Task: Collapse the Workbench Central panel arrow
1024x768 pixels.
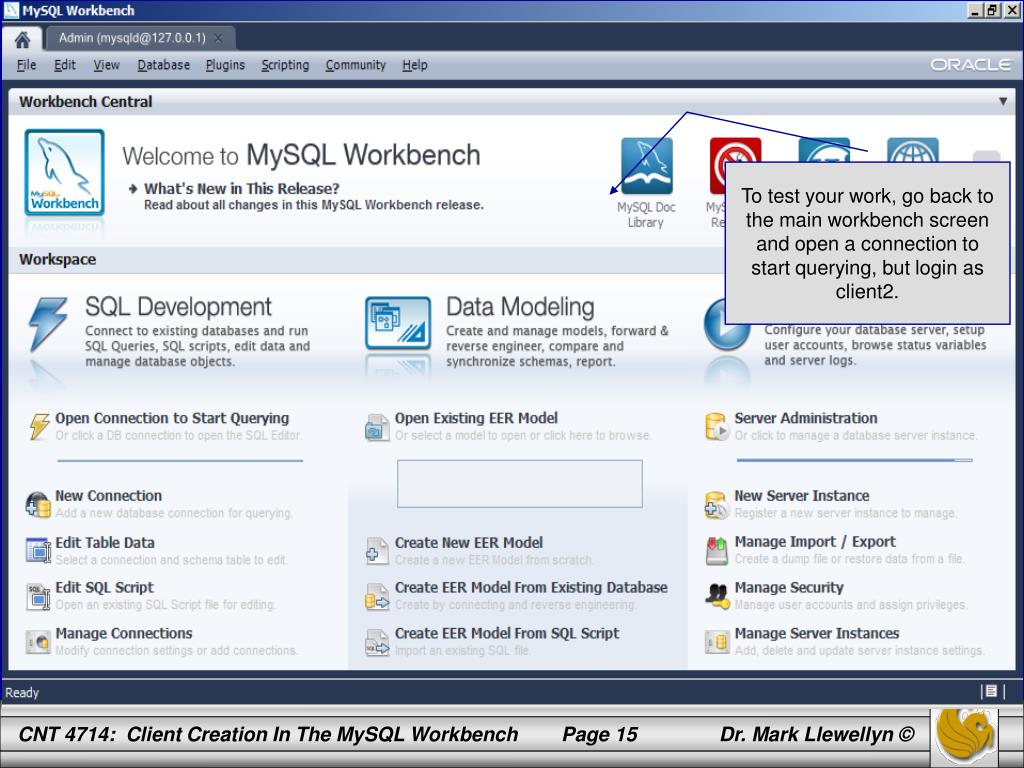Action: tap(1002, 101)
